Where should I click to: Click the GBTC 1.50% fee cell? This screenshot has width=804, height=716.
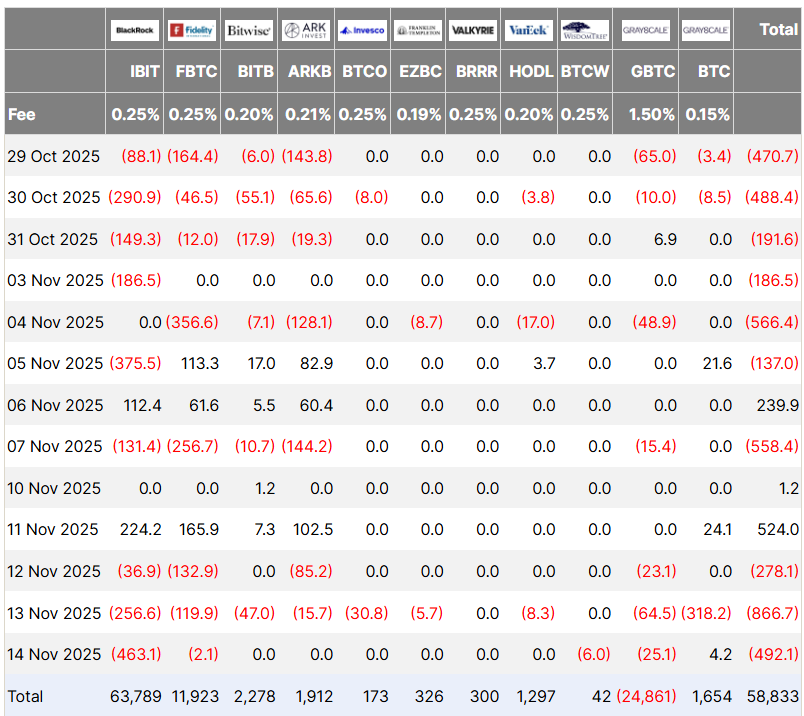(x=651, y=114)
